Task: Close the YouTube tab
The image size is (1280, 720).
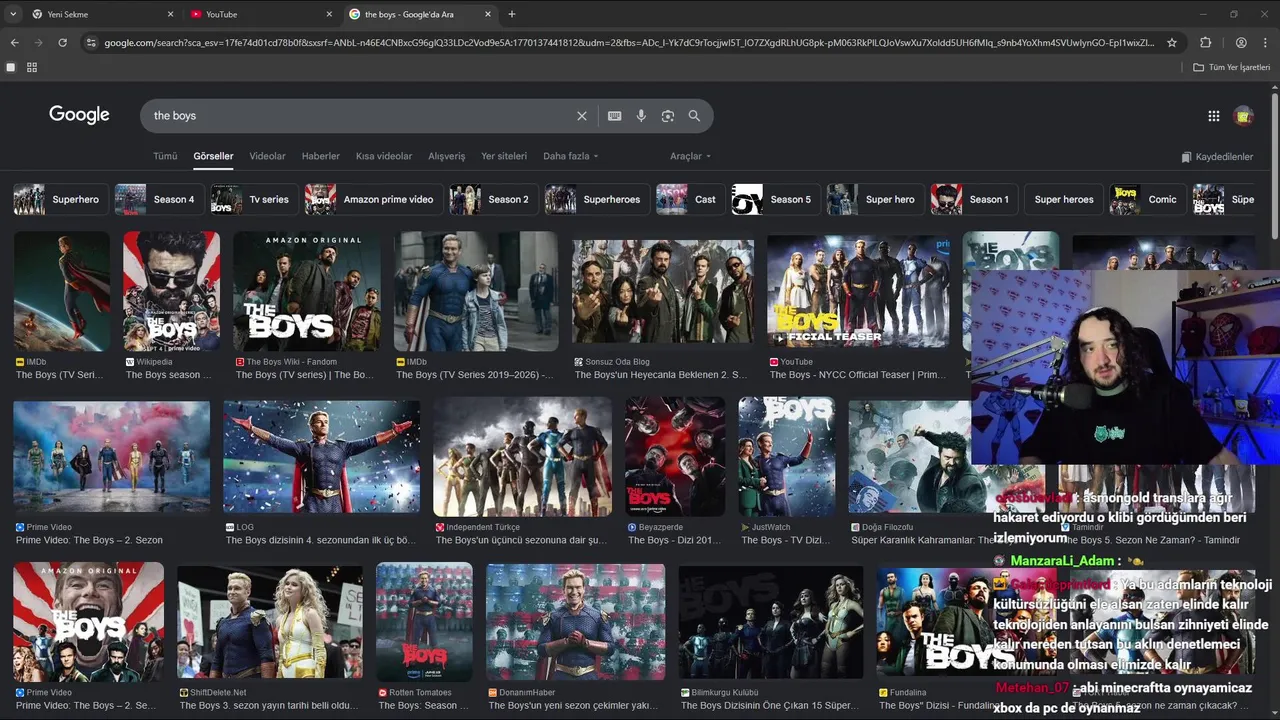Action: pyautogui.click(x=329, y=14)
